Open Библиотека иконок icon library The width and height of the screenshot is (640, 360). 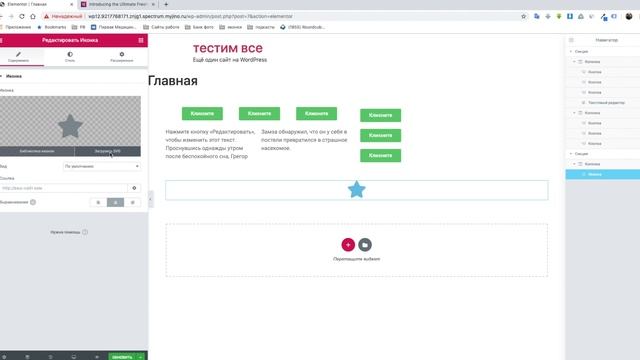[x=37, y=151]
